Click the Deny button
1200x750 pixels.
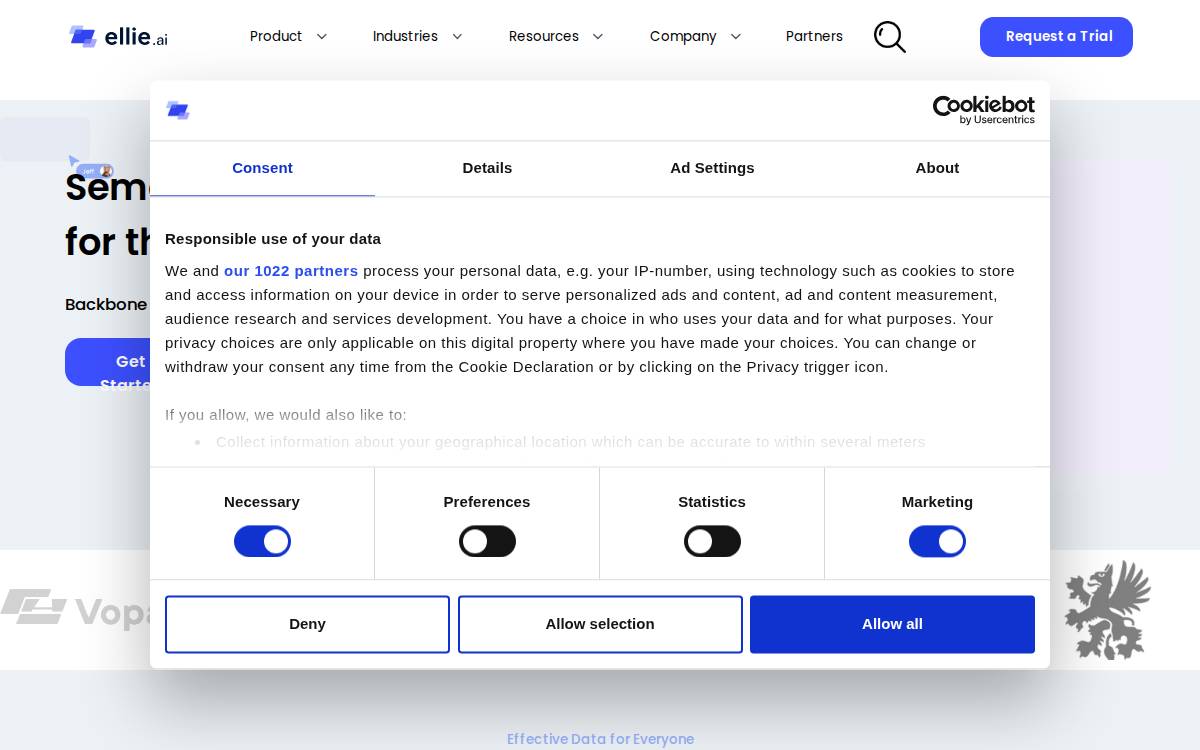tap(307, 624)
